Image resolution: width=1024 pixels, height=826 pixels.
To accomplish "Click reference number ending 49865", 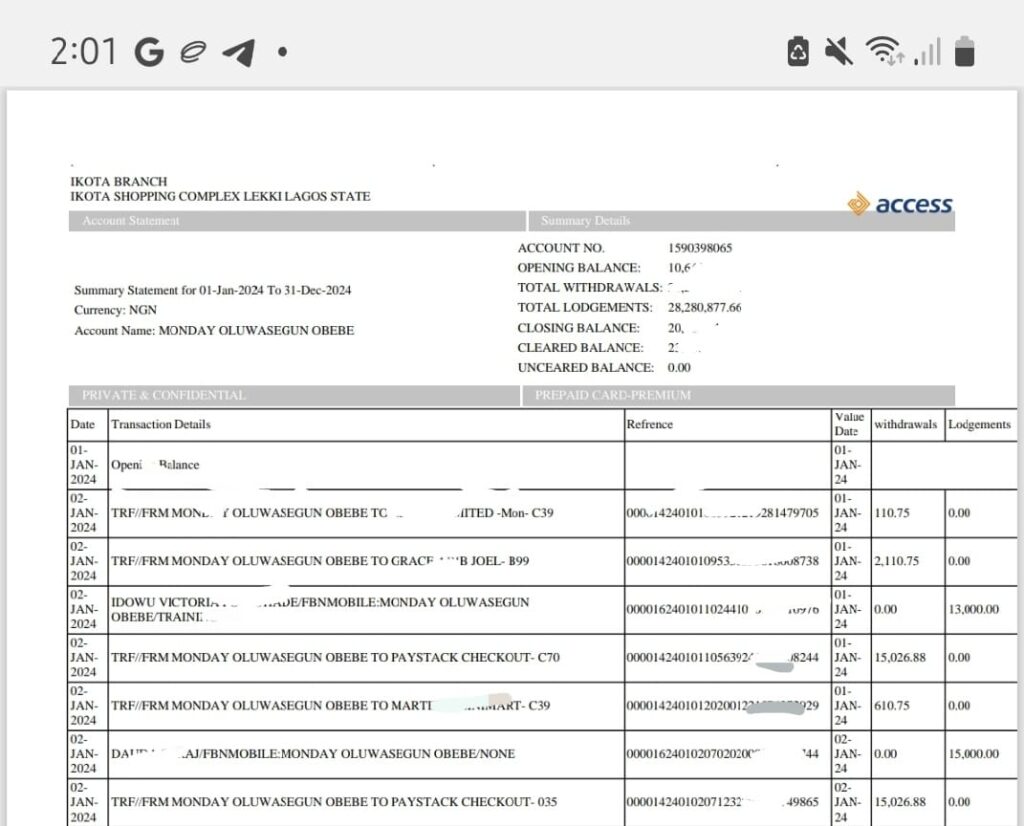I will pos(722,802).
